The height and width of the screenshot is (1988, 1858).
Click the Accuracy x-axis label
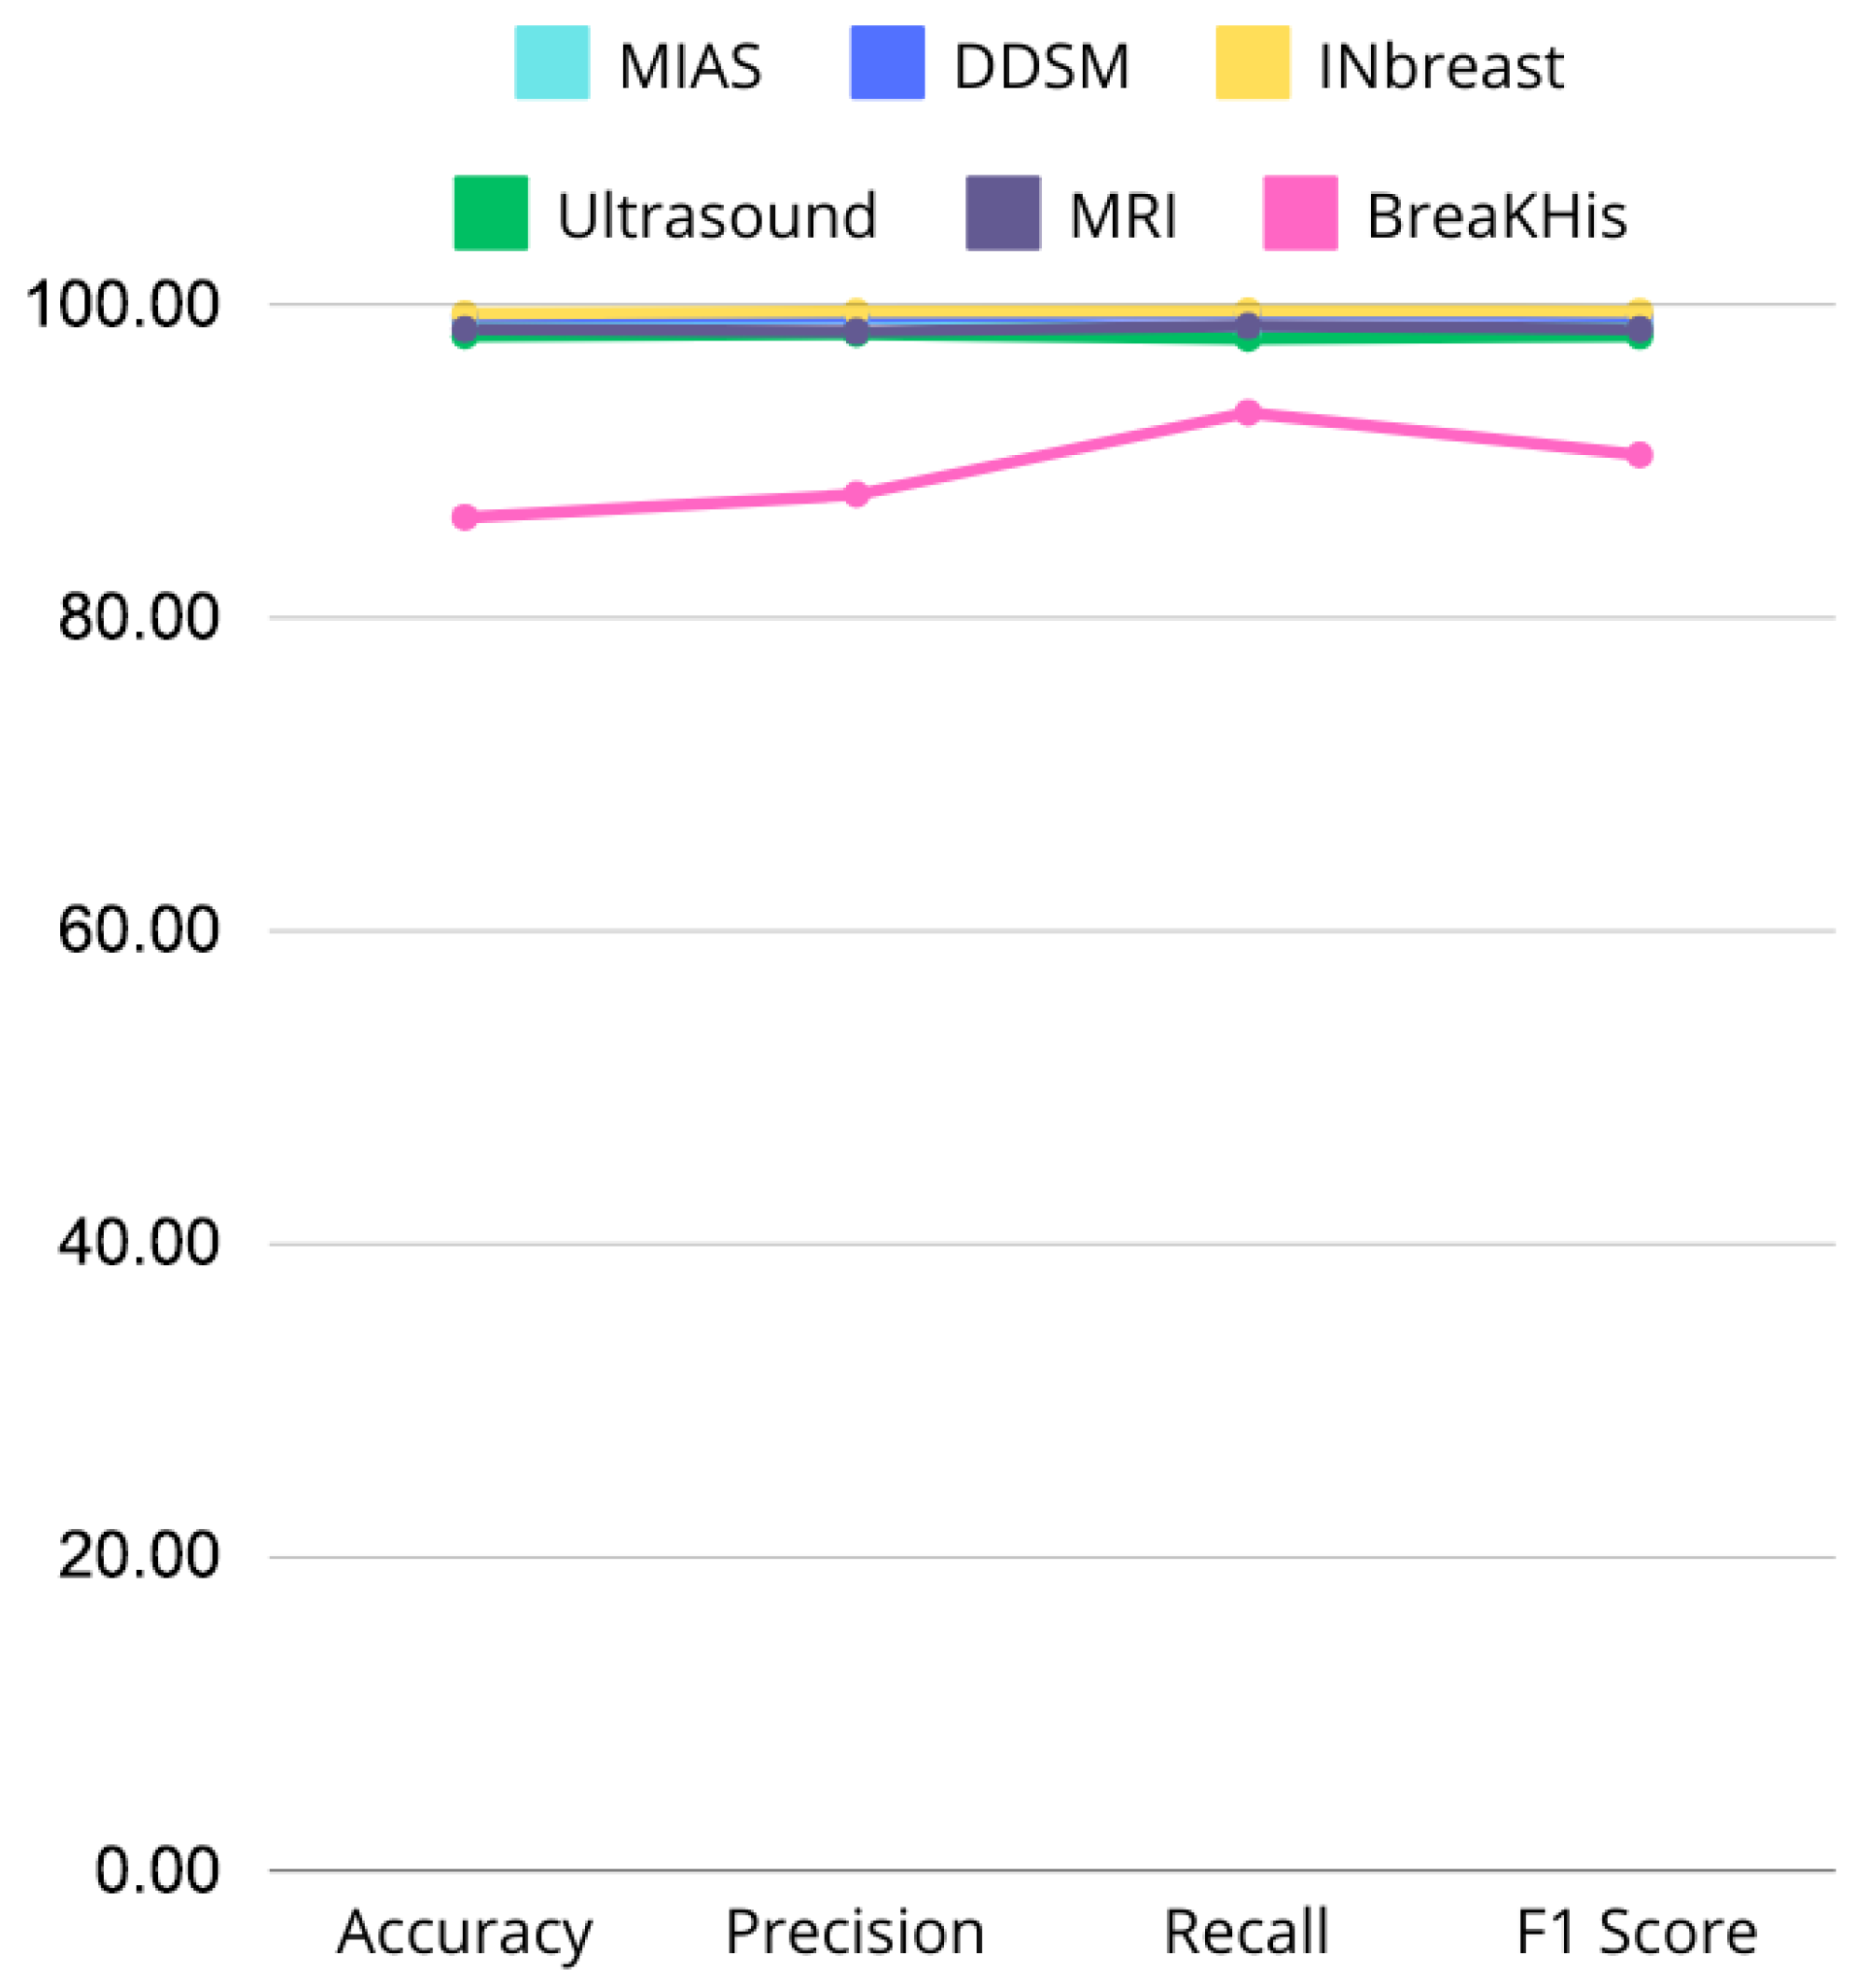464,1932
